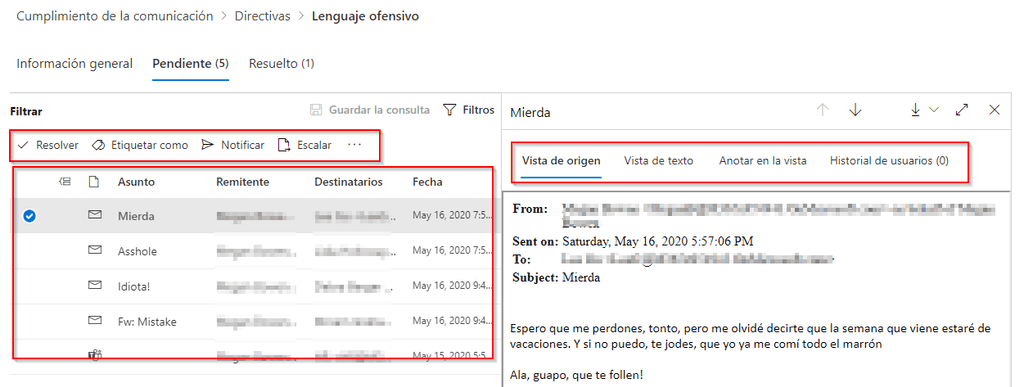Uncheck the selected Mierda row checkbox
Viewport: 1024px width, 387px height.
(x=29, y=216)
